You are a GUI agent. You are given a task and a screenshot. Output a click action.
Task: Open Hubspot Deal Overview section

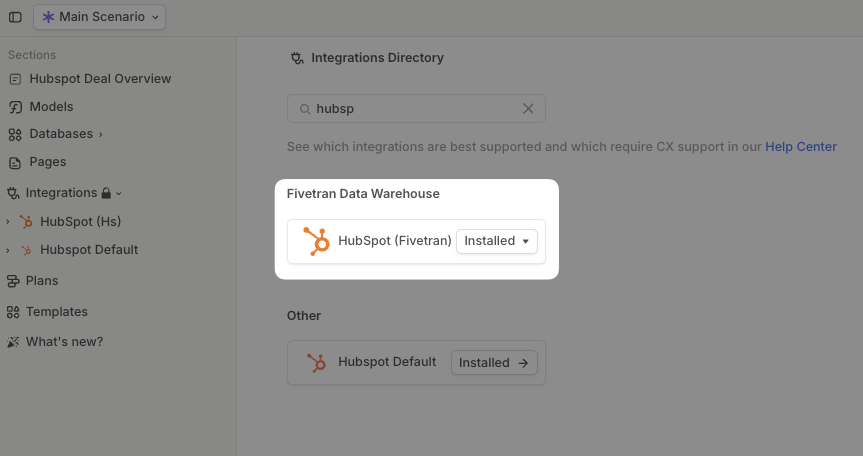click(x=100, y=79)
